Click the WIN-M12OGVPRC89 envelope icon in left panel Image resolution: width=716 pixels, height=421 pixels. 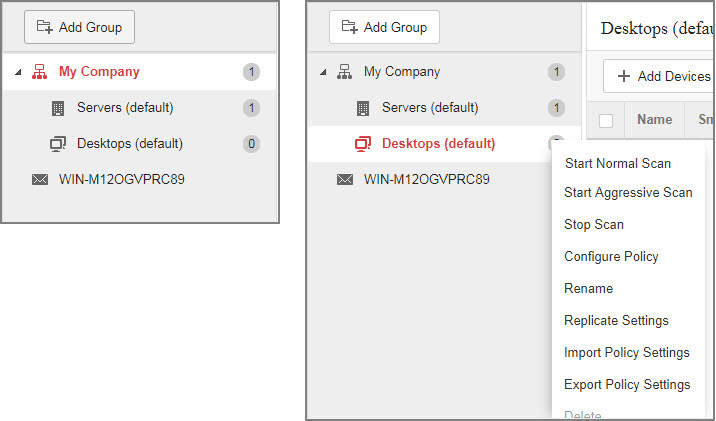tap(39, 180)
